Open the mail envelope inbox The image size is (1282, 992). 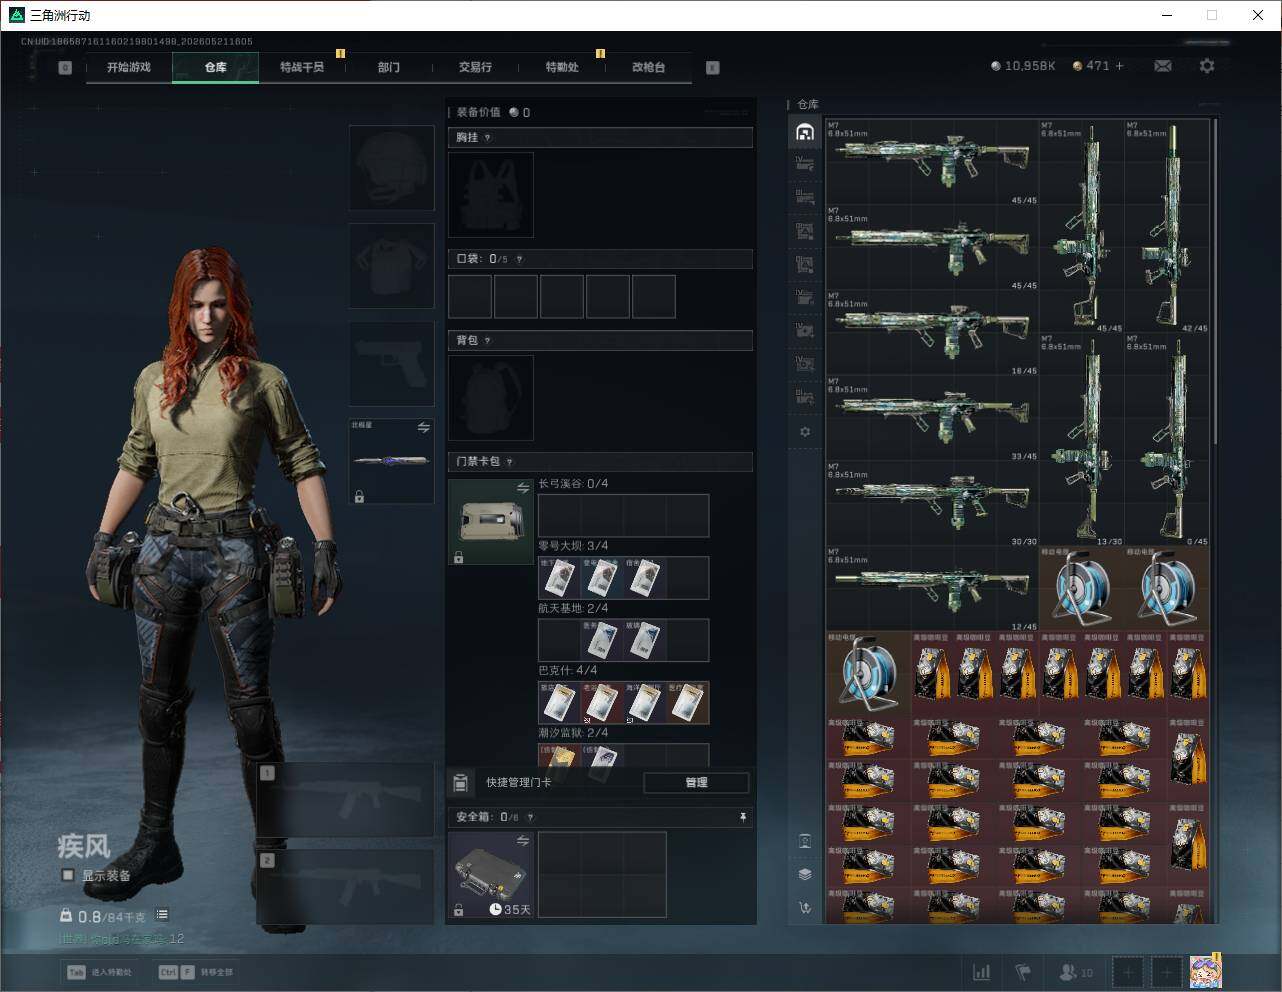click(1163, 66)
